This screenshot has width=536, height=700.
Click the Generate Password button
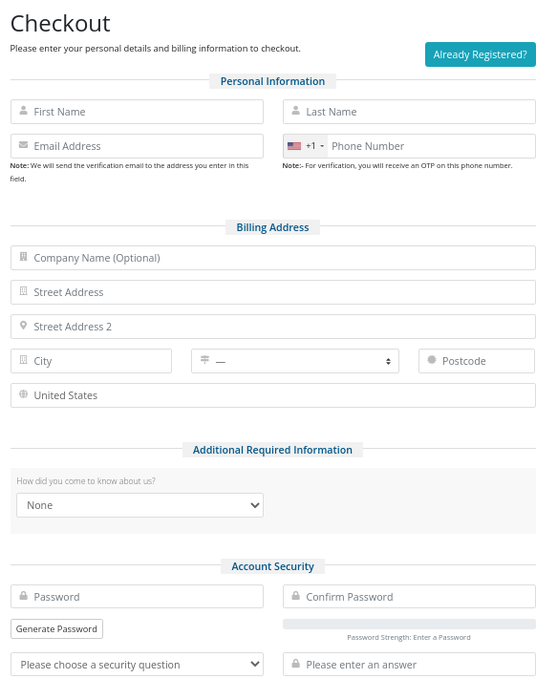[x=57, y=629]
